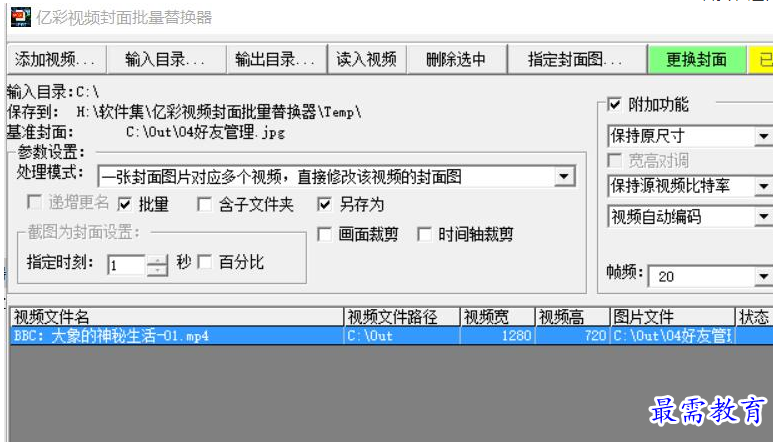This screenshot has height=442, width=773.
Task: Toggle the 时间轴裁剪 checkbox
Action: (x=424, y=234)
